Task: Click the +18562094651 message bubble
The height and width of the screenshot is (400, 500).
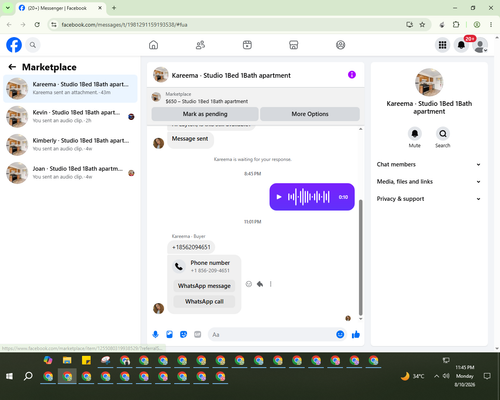Action: tap(191, 247)
